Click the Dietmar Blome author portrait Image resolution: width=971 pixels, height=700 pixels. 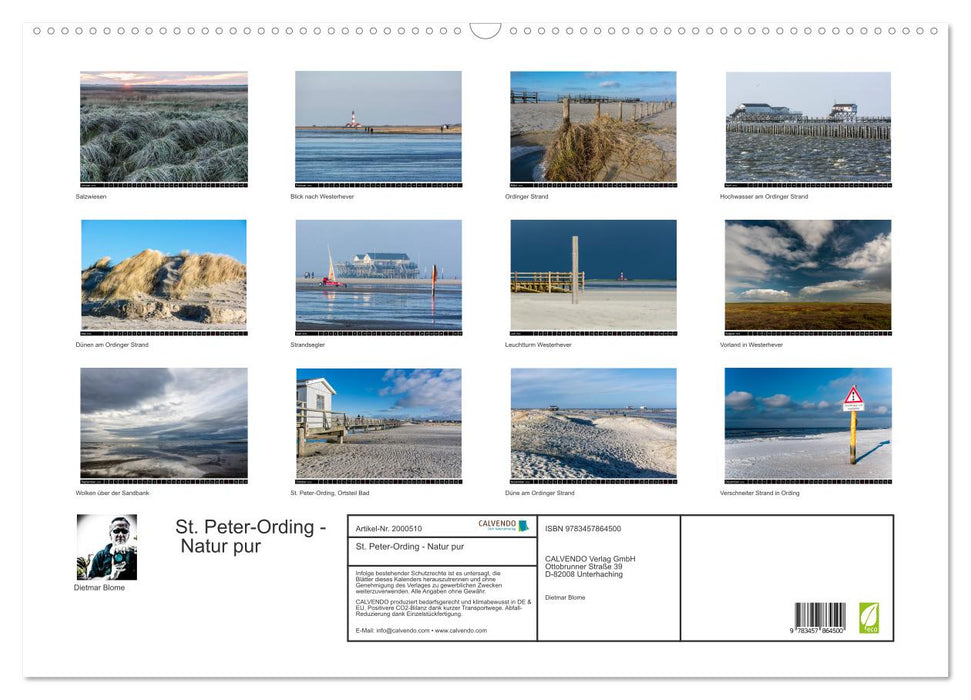tap(106, 545)
